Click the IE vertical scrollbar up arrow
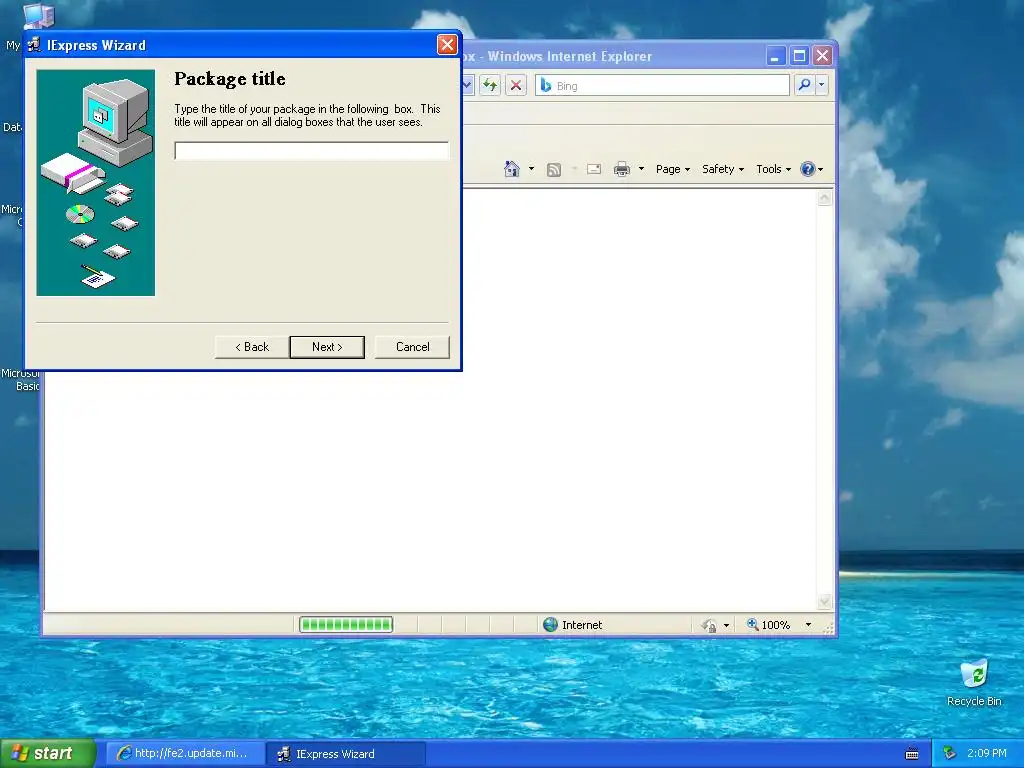1024x768 pixels. pyautogui.click(x=825, y=198)
